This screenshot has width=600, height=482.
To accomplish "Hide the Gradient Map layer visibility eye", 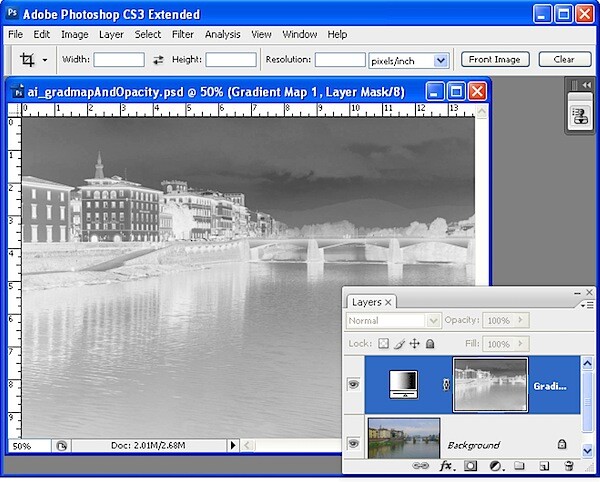I will [x=354, y=384].
